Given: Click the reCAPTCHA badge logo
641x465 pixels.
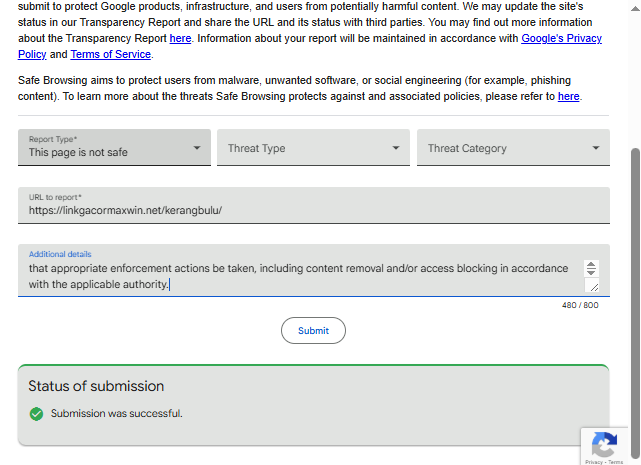Looking at the screenshot, I should point(604,444).
